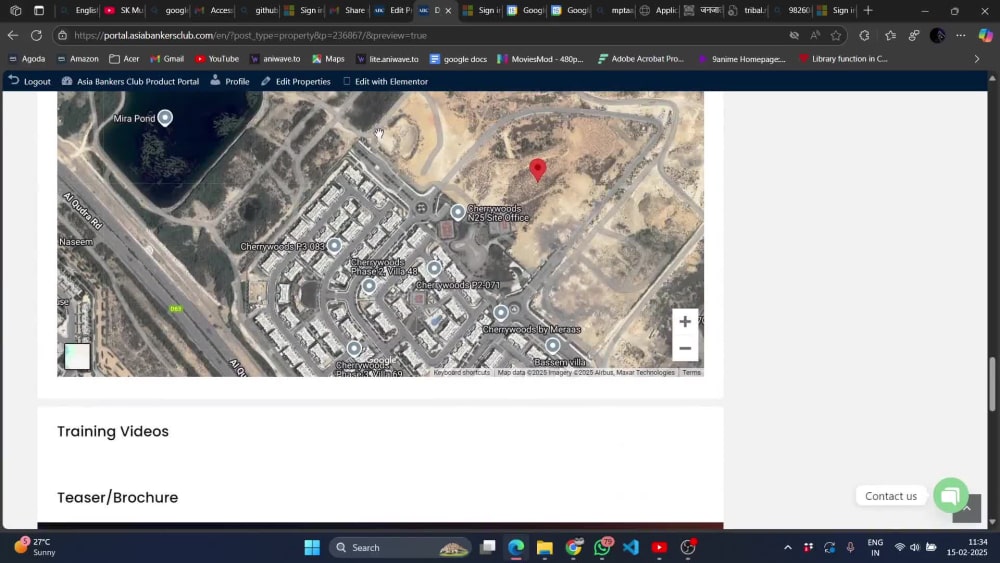Show more bookmarks chevron

pyautogui.click(x=976, y=59)
